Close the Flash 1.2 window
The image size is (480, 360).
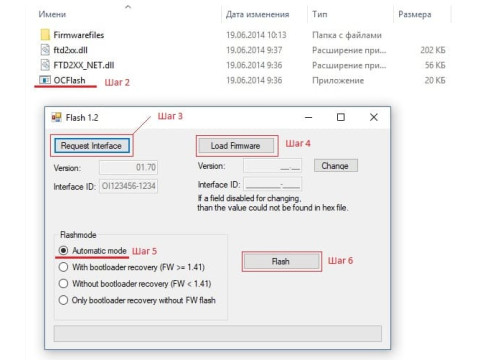coord(374,117)
